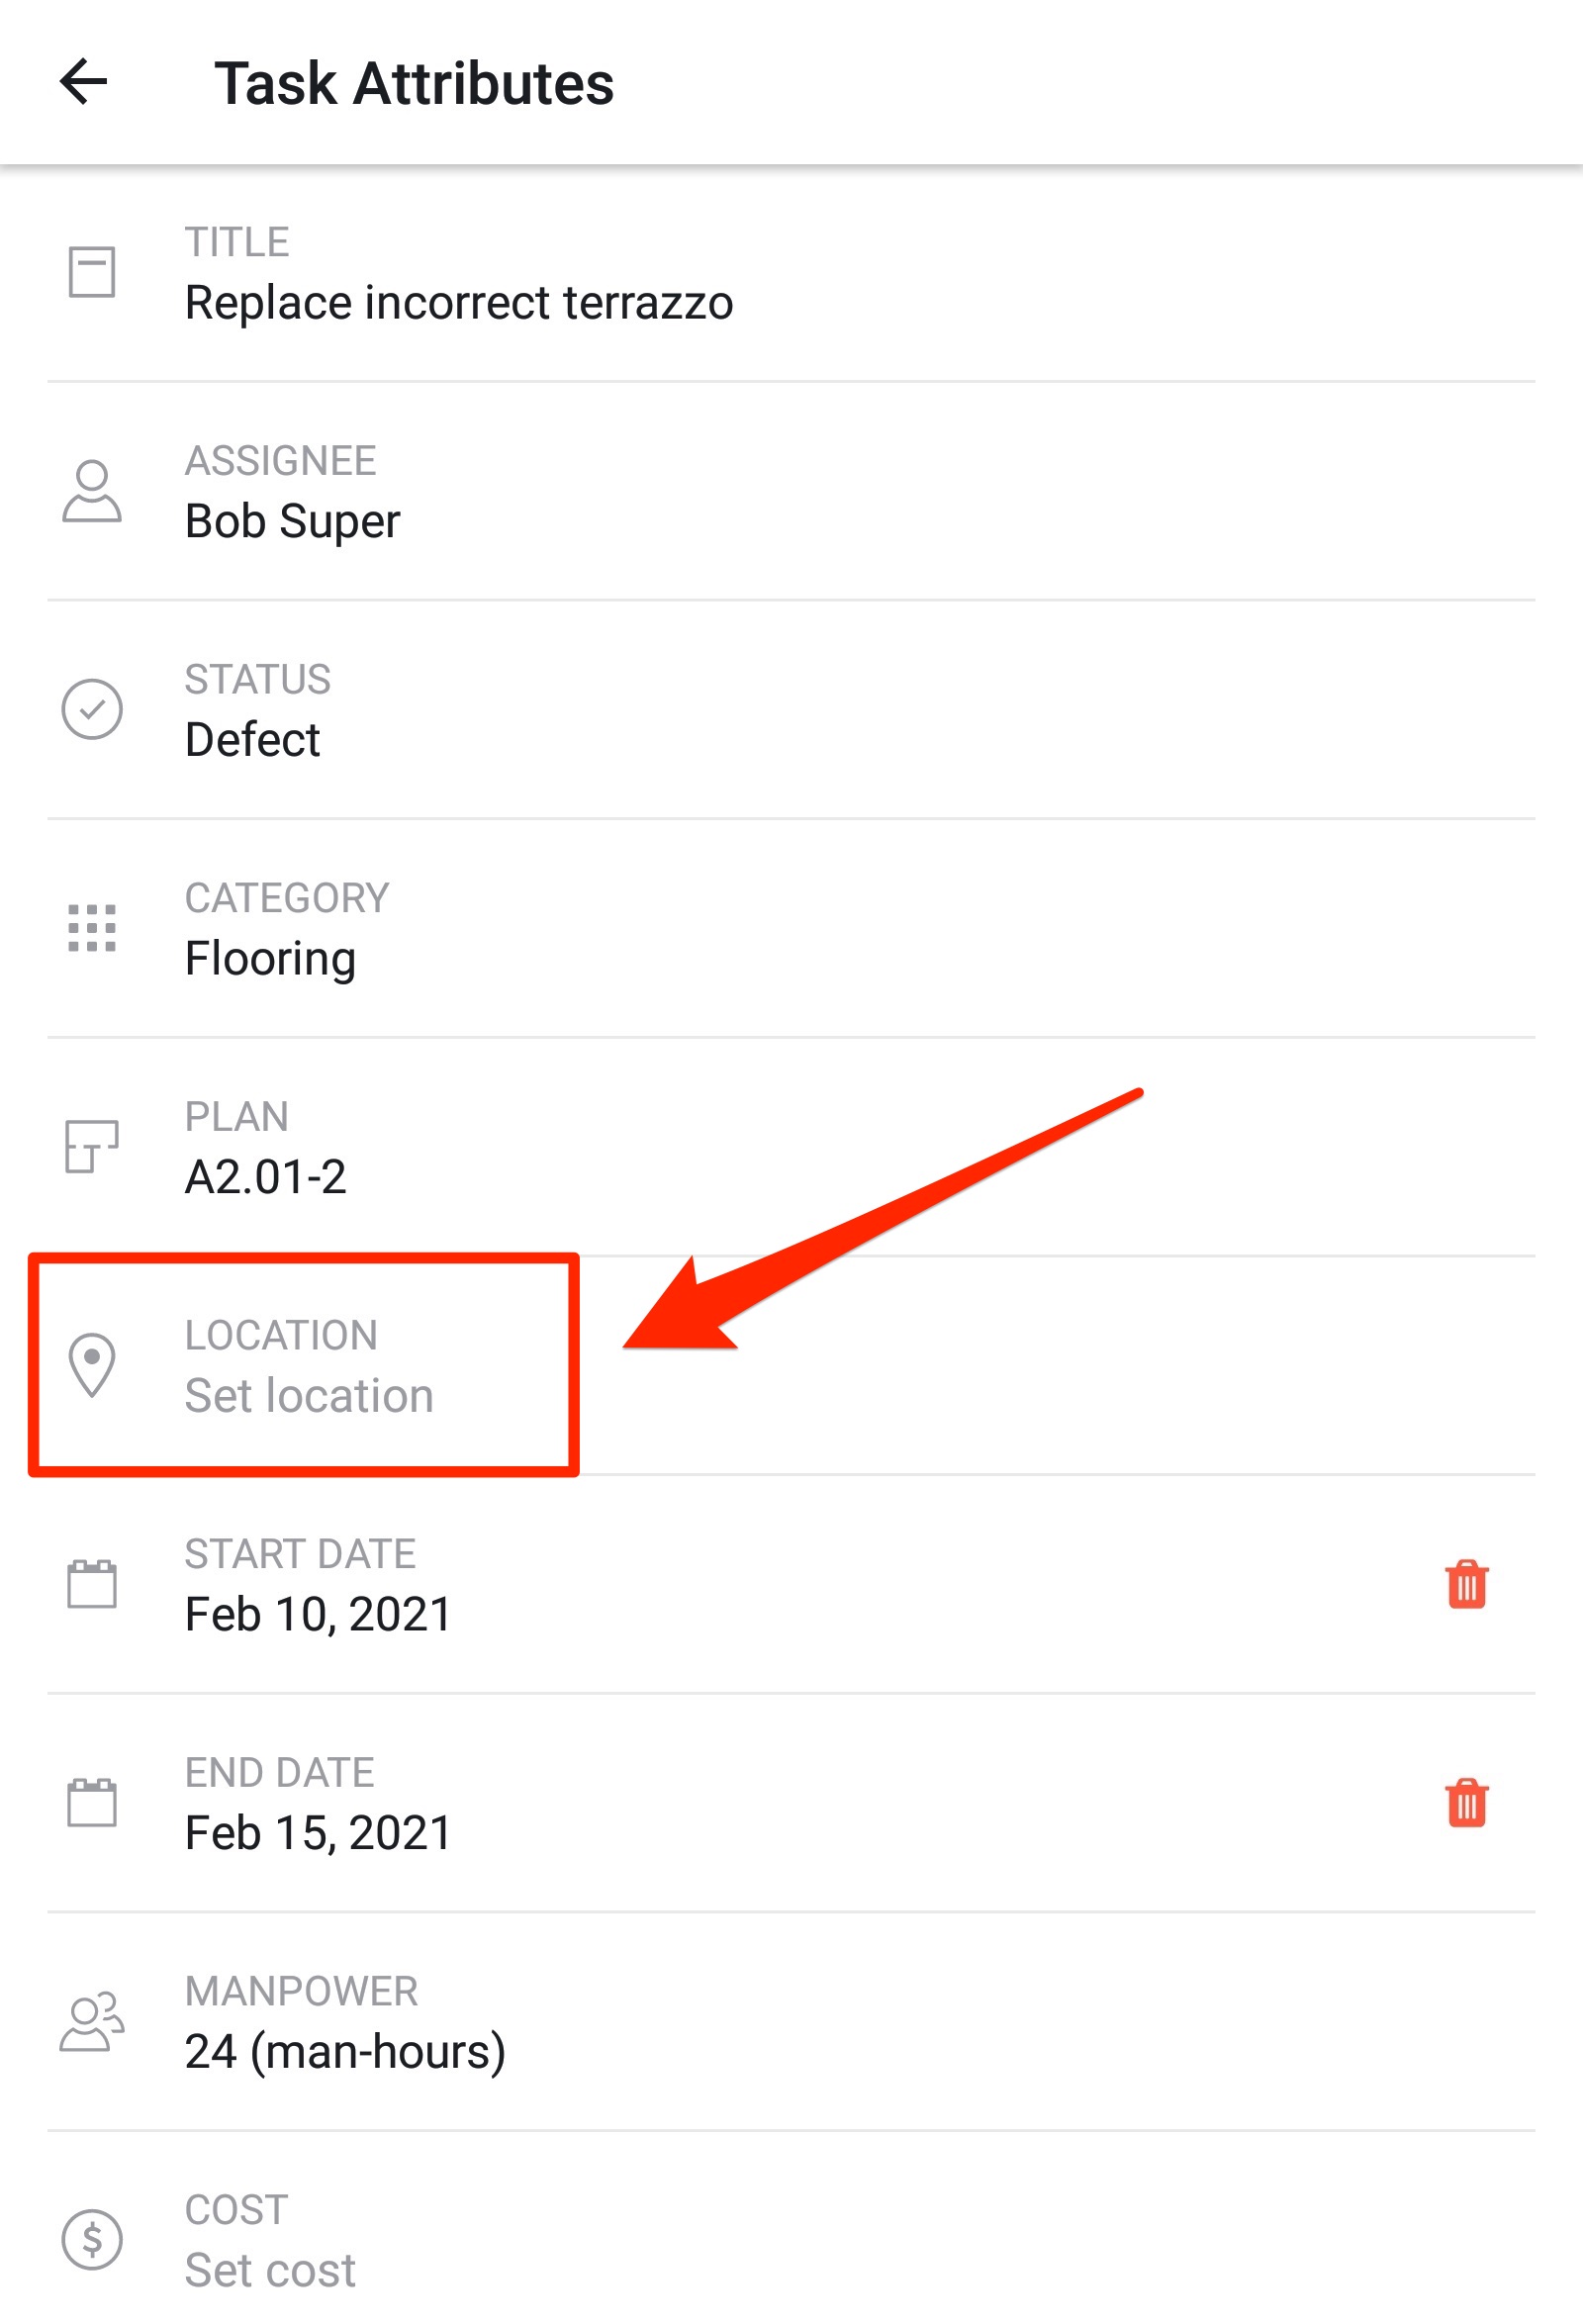
Task: Delete the Start Date with trash icon
Action: coord(1466,1584)
